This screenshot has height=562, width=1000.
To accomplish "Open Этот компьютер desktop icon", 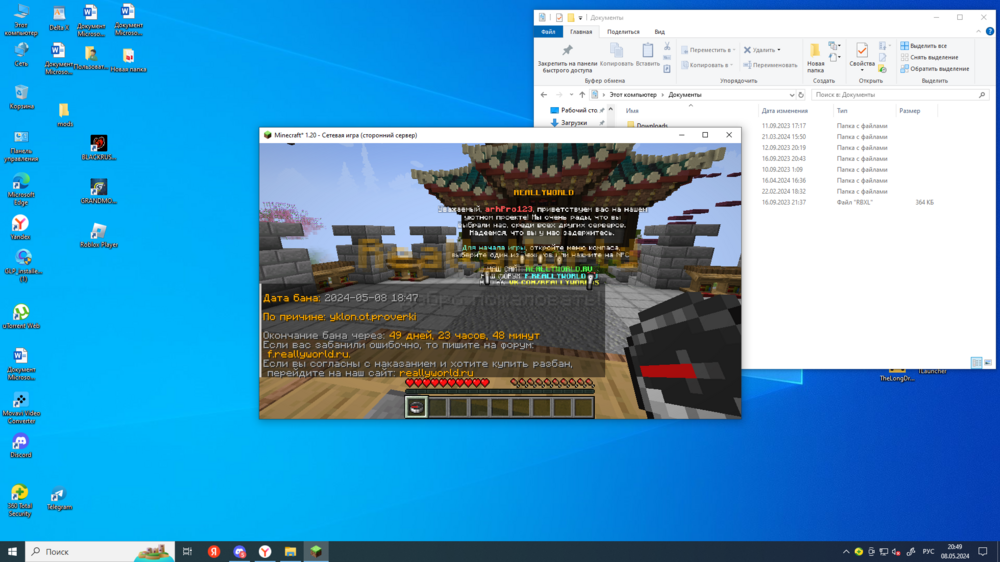I will [21, 20].
